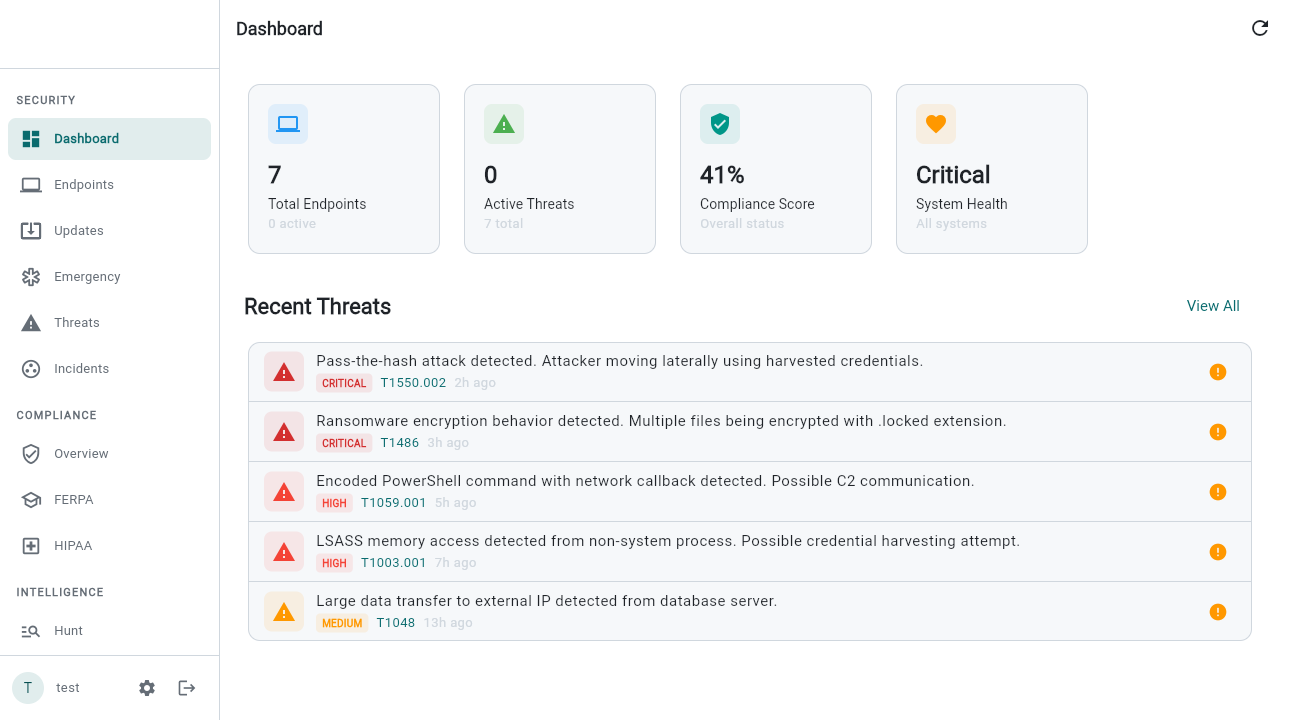Image resolution: width=1290 pixels, height=720 pixels.
Task: Click the orange exclamation badge on T1486 threat
Action: 1218,431
